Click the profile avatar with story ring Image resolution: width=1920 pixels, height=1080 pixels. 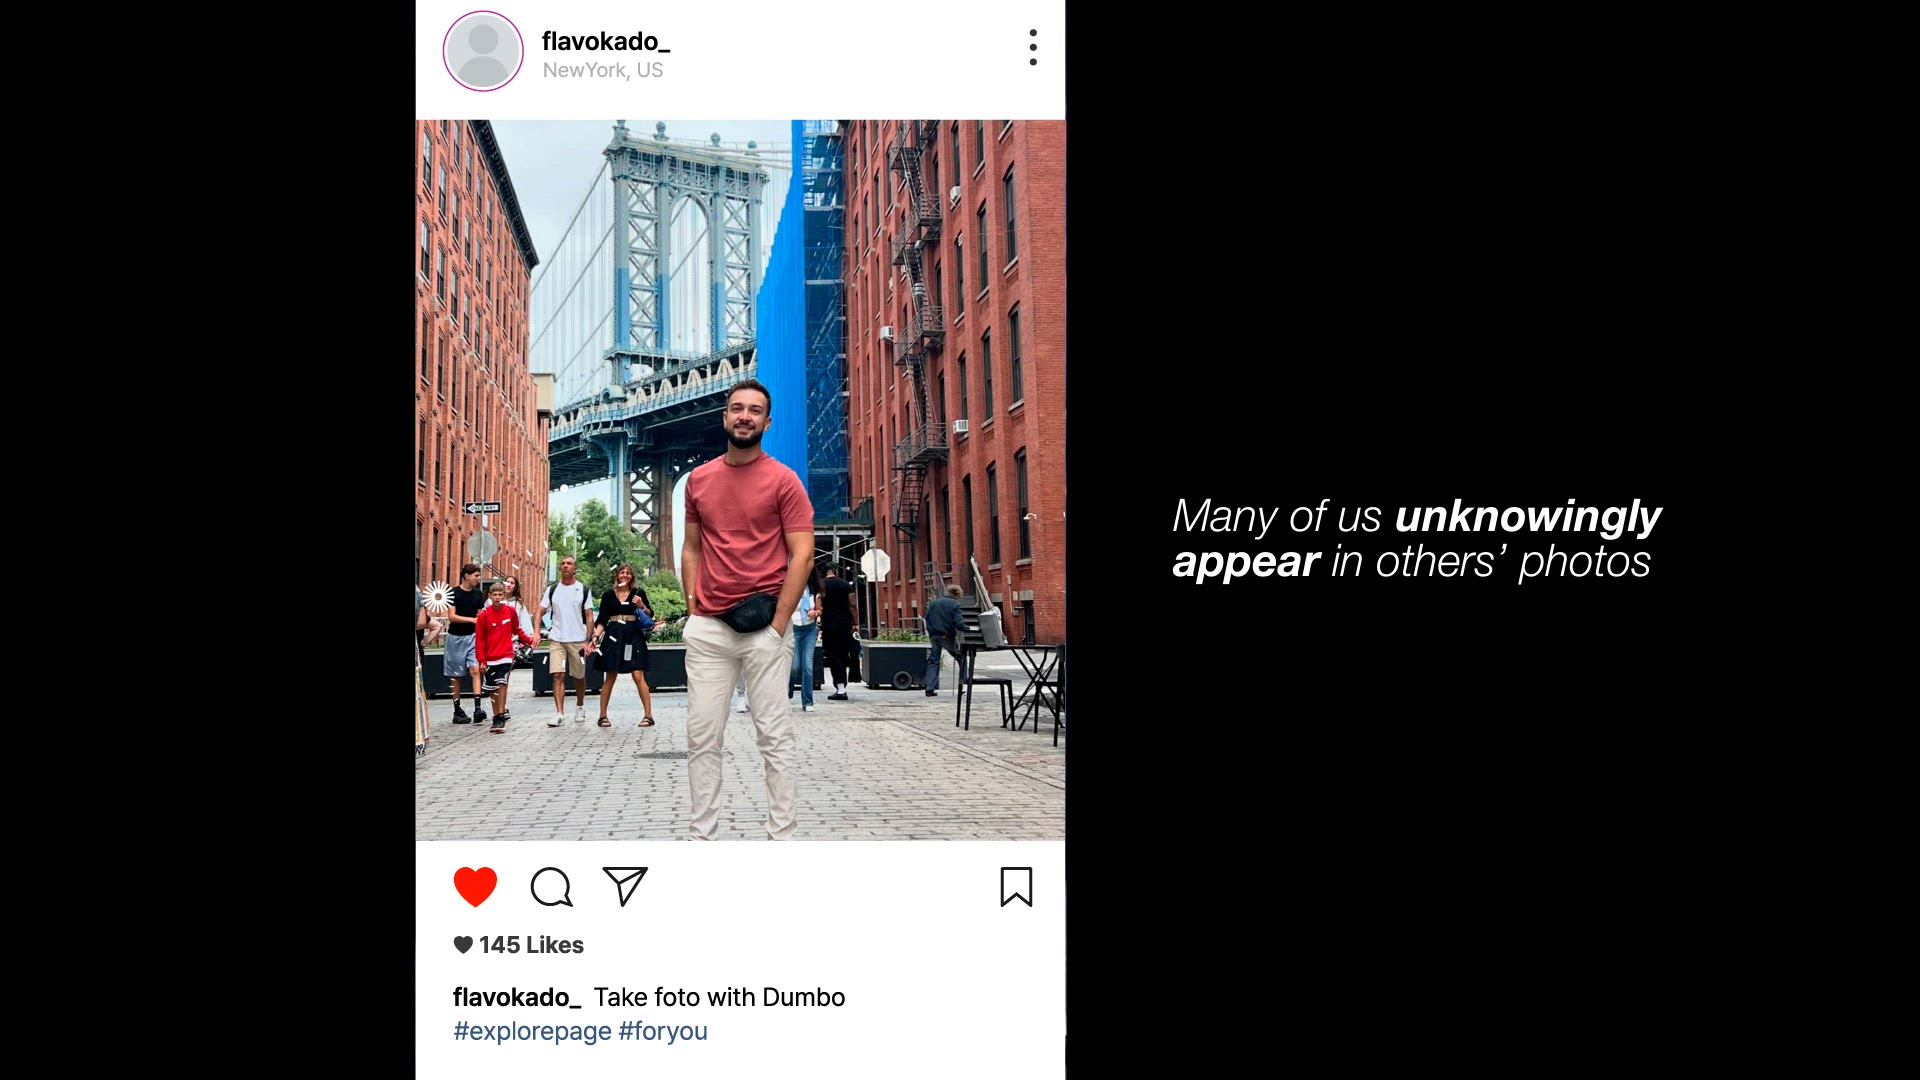click(483, 51)
